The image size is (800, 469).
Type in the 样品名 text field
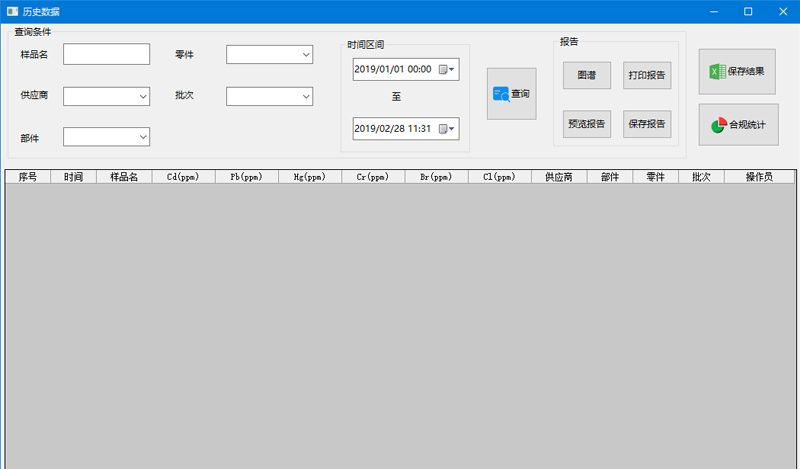[x=106, y=54]
